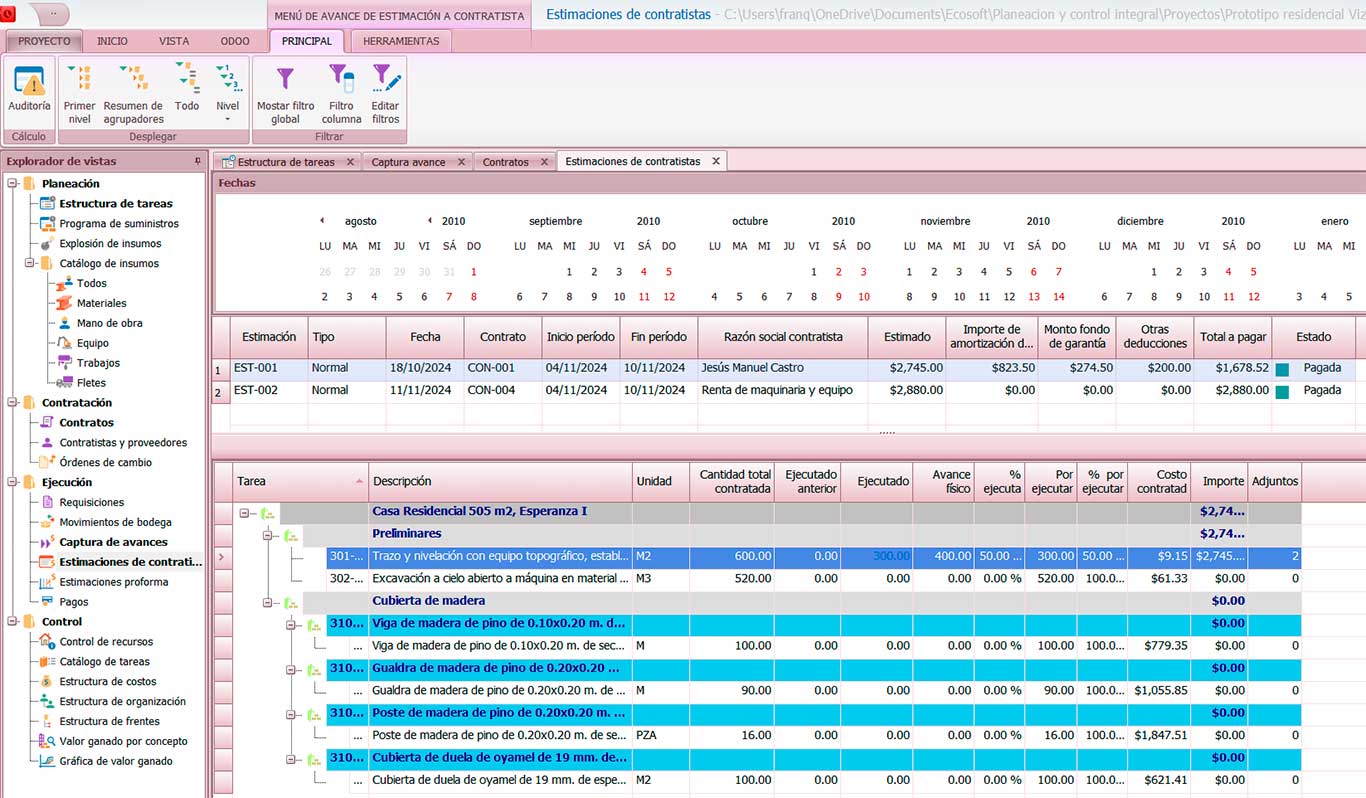This screenshot has height=798, width=1366.
Task: Collapse the Catálogo de insumos node
Action: pyautogui.click(x=30, y=263)
